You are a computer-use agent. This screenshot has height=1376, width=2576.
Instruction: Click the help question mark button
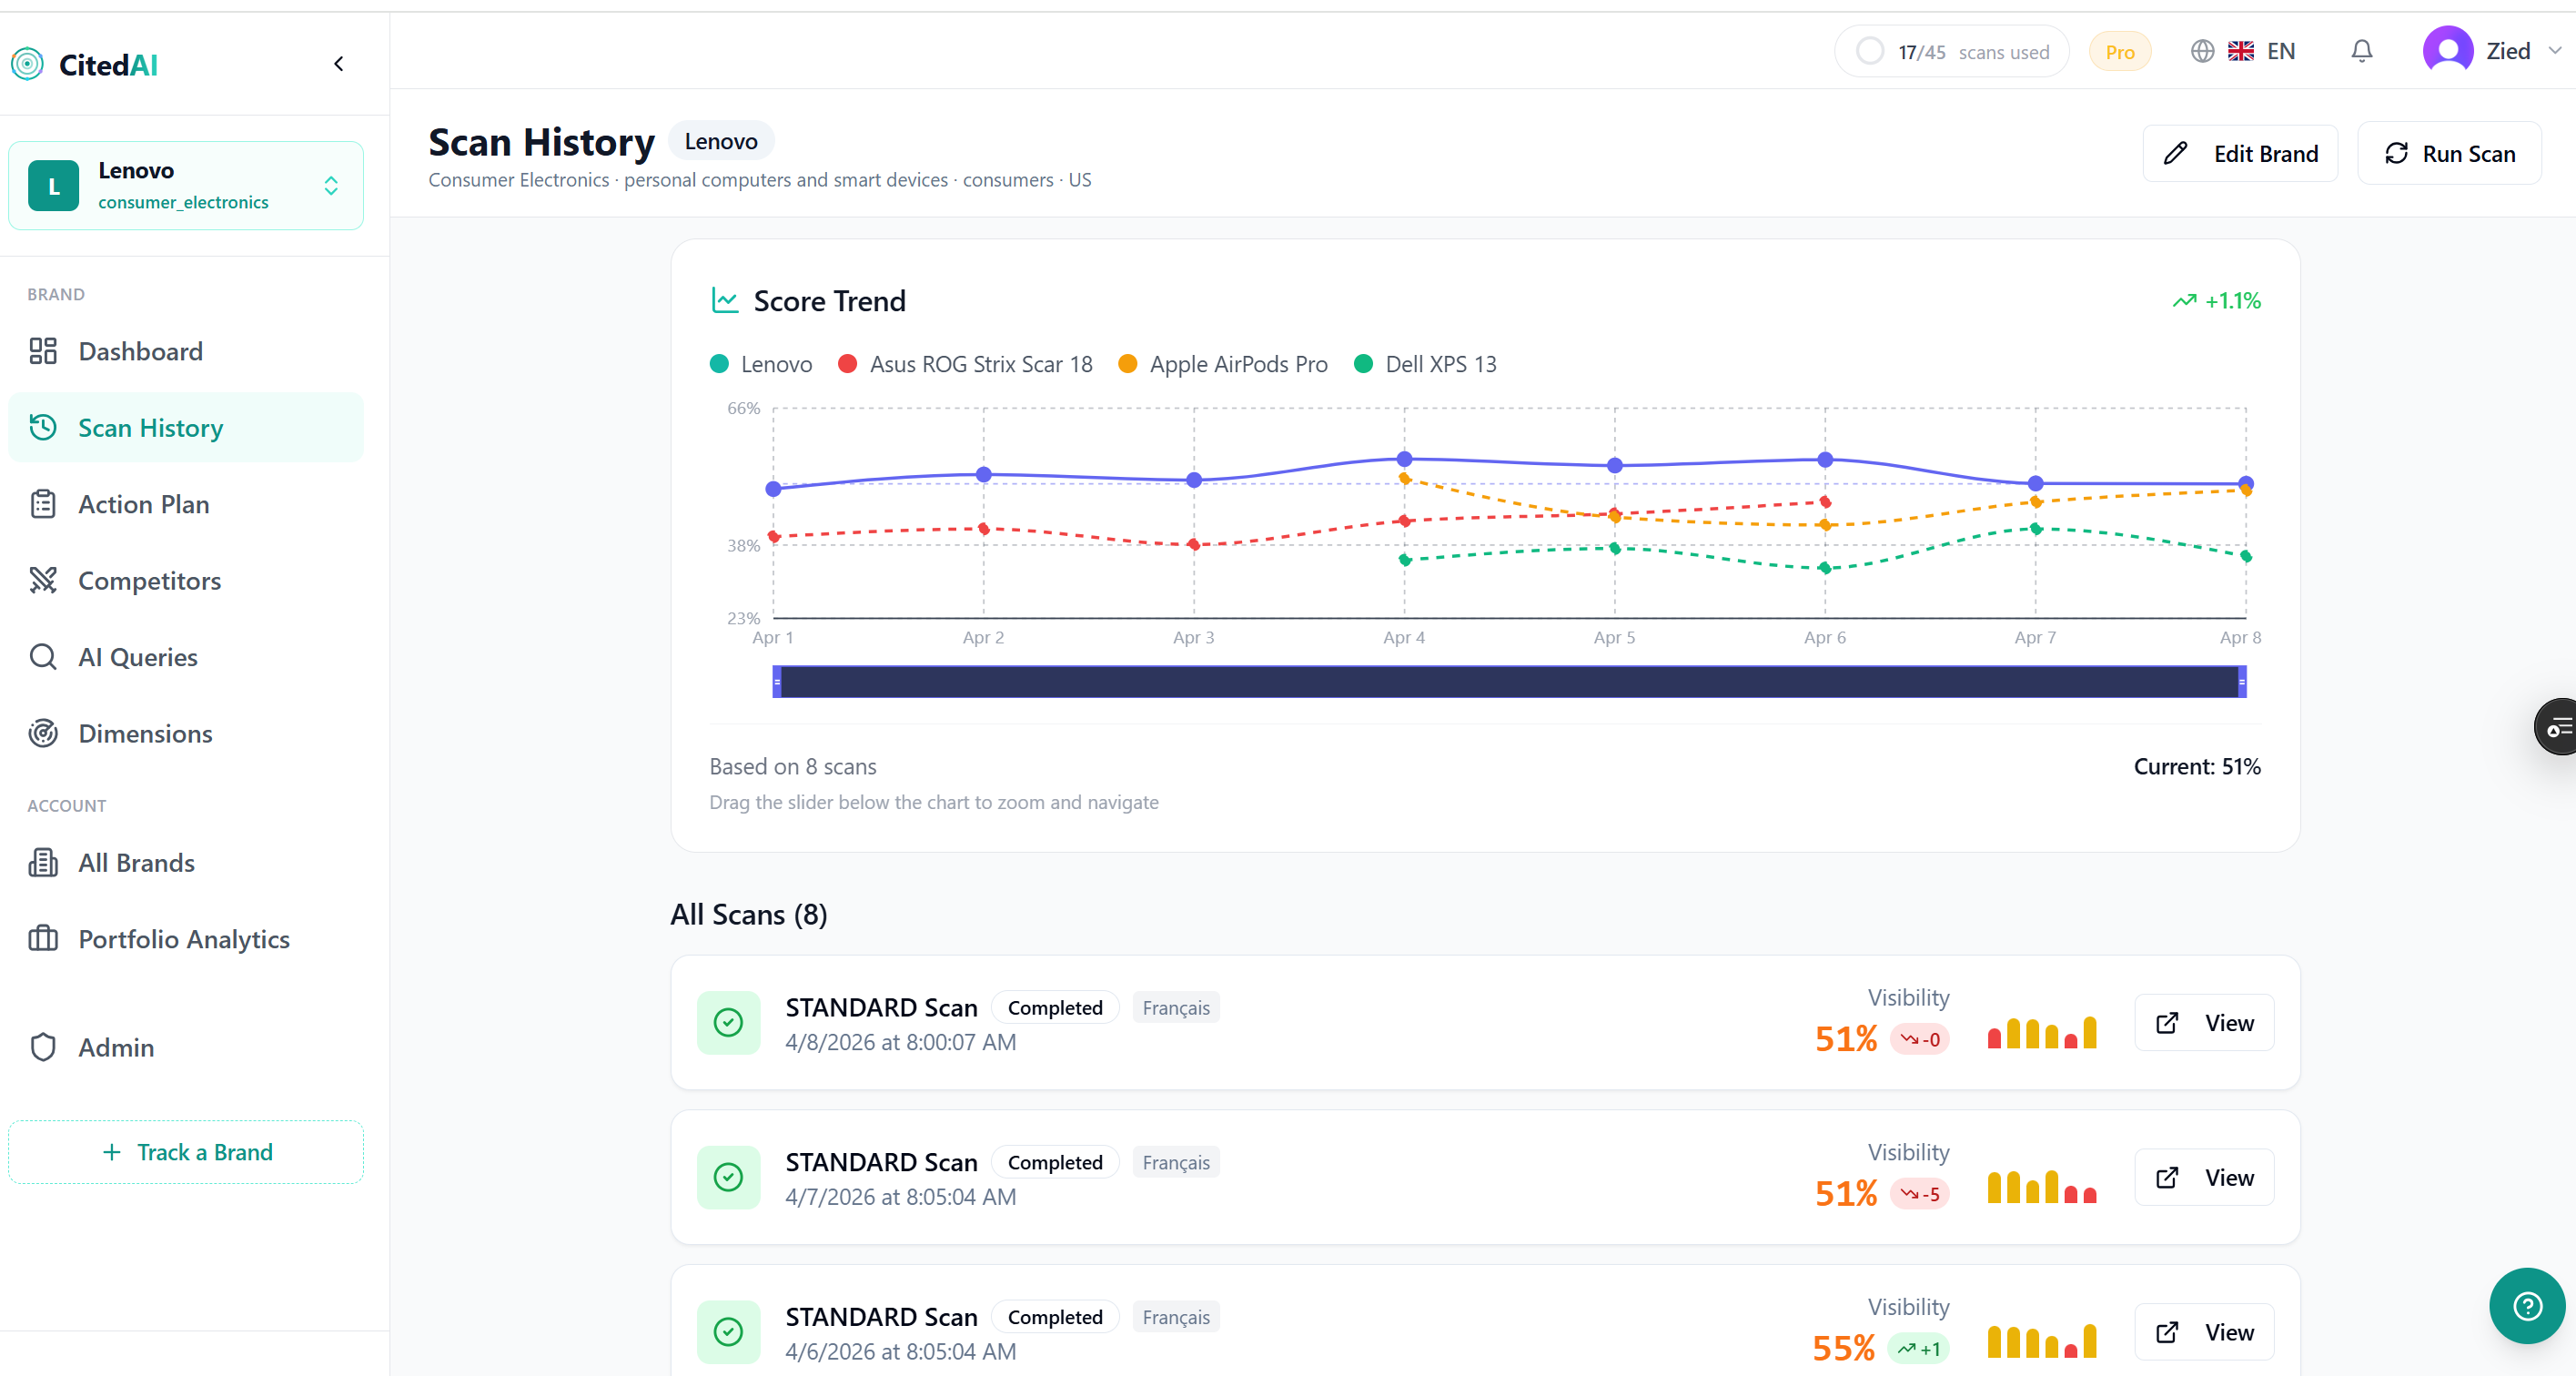[x=2526, y=1305]
